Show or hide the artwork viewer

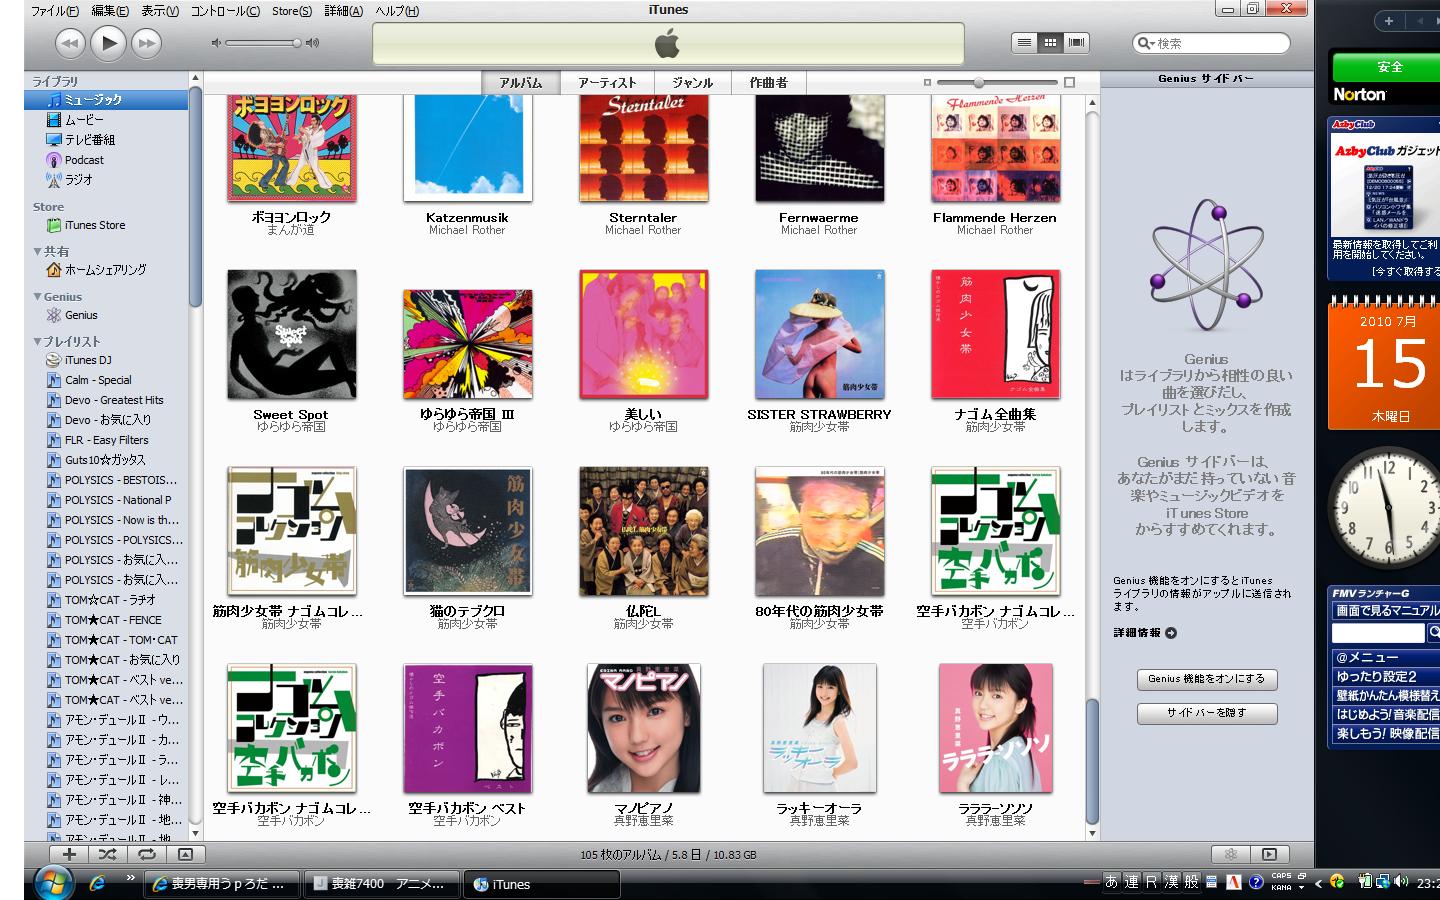tap(185, 854)
